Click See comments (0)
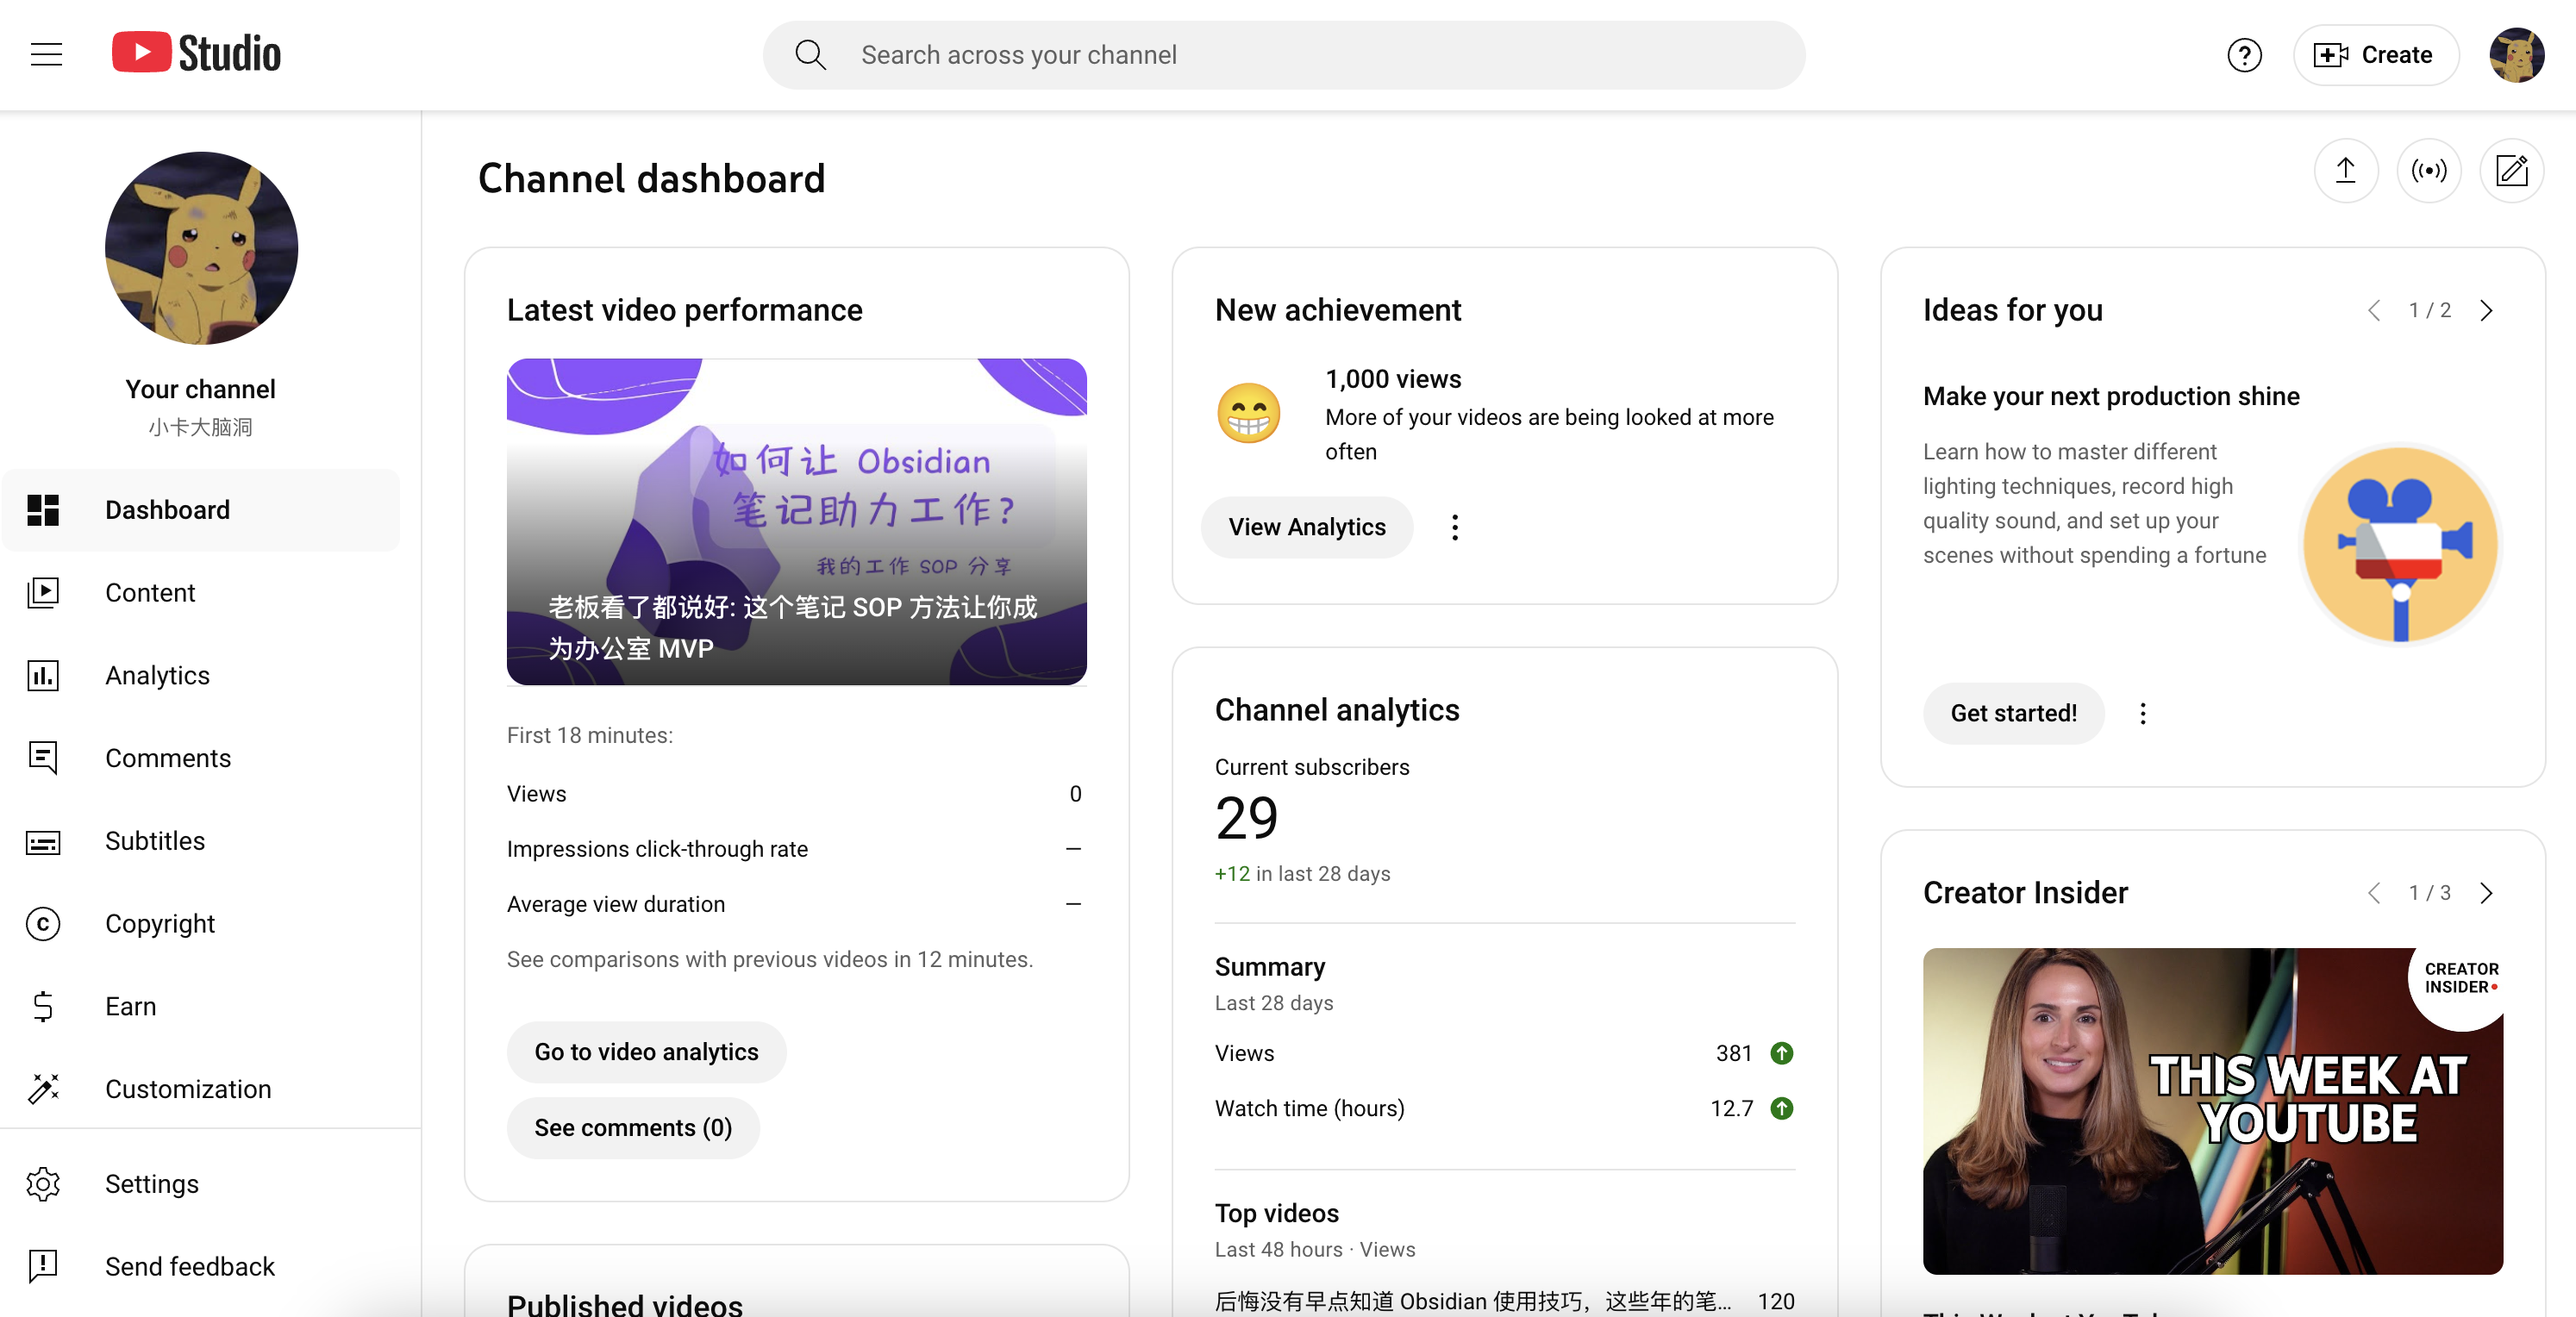The image size is (2576, 1317). click(633, 1128)
